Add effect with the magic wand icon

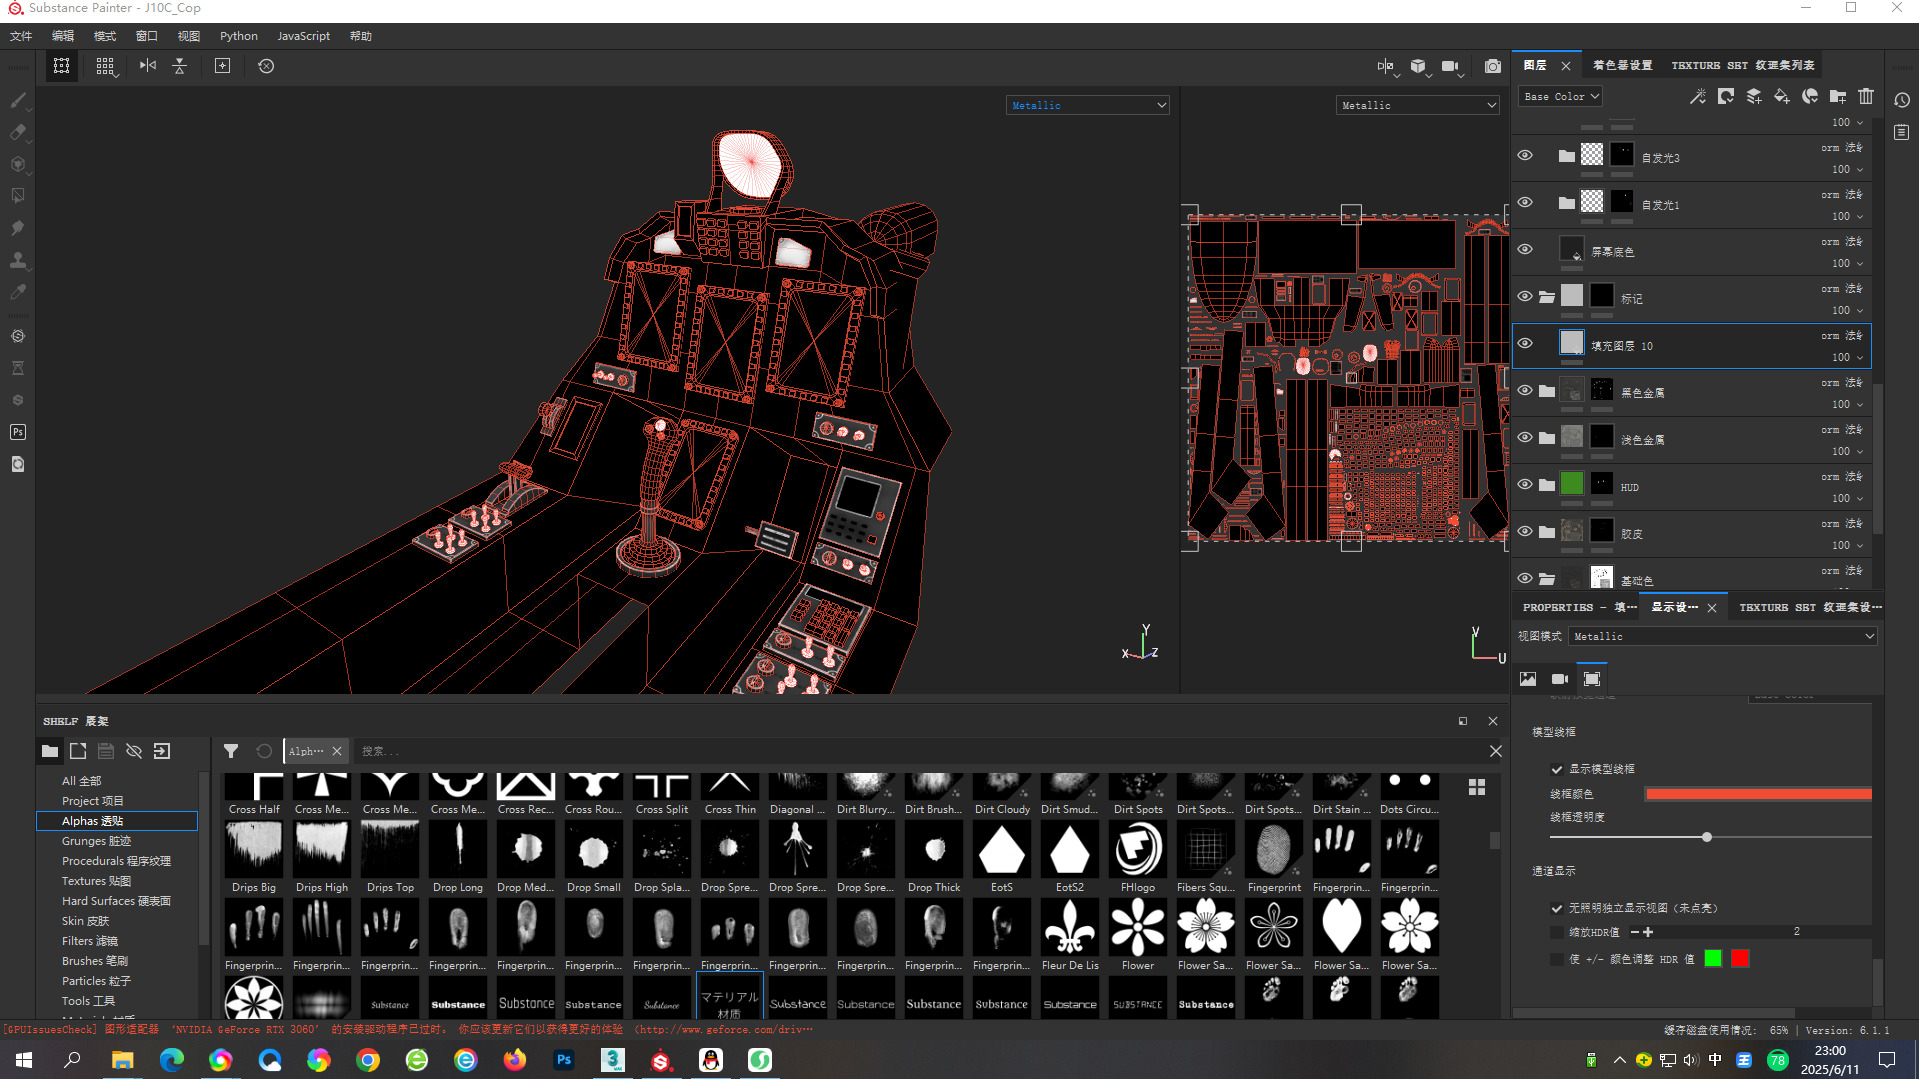tap(1698, 96)
